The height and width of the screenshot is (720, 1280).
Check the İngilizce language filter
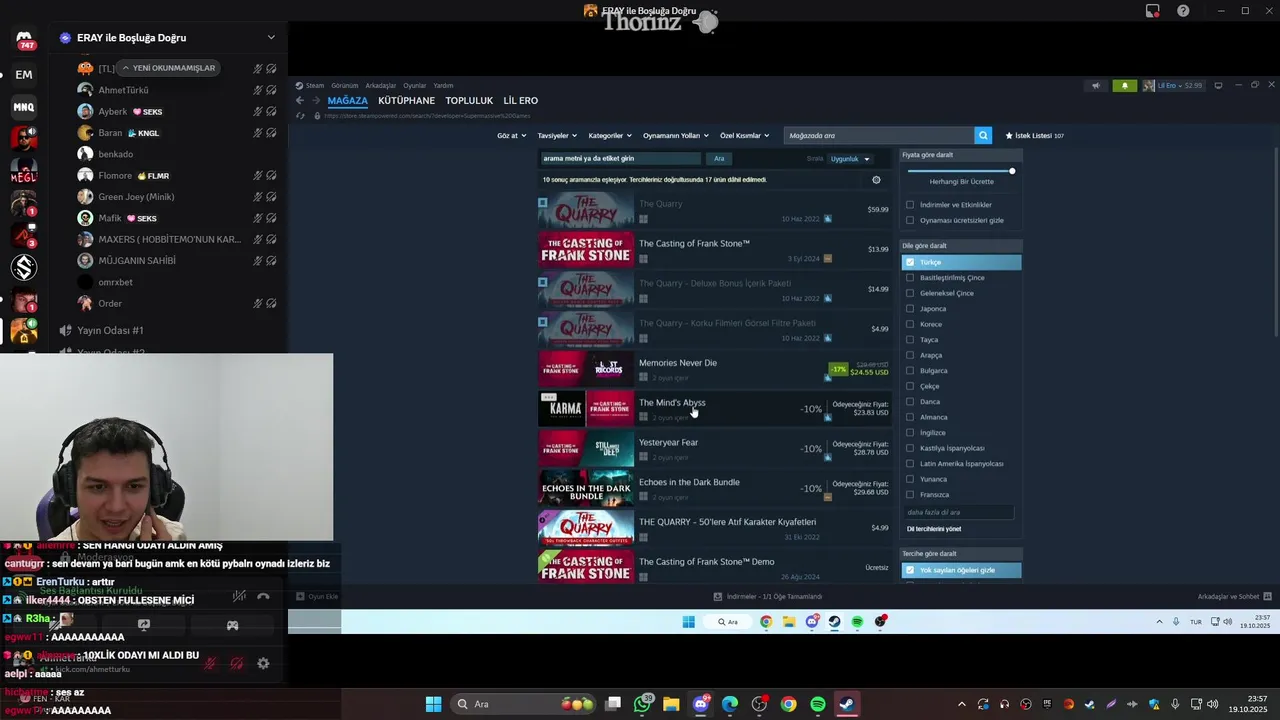(x=910, y=432)
